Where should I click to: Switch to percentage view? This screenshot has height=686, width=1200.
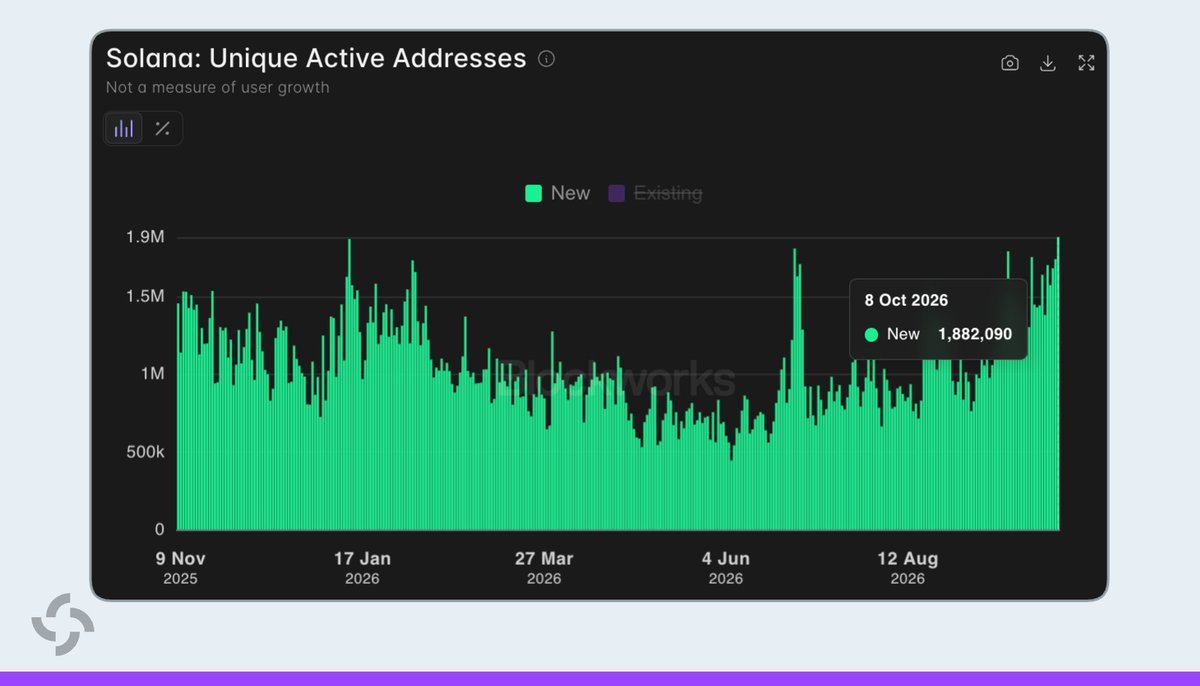(162, 128)
